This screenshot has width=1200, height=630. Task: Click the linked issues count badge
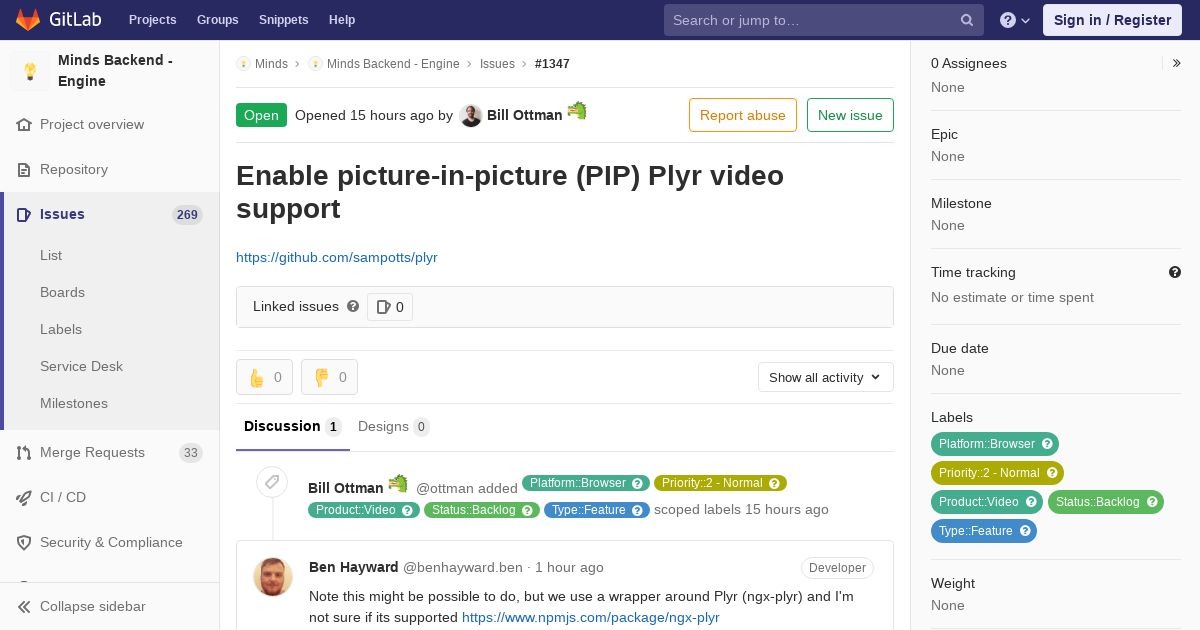[390, 307]
